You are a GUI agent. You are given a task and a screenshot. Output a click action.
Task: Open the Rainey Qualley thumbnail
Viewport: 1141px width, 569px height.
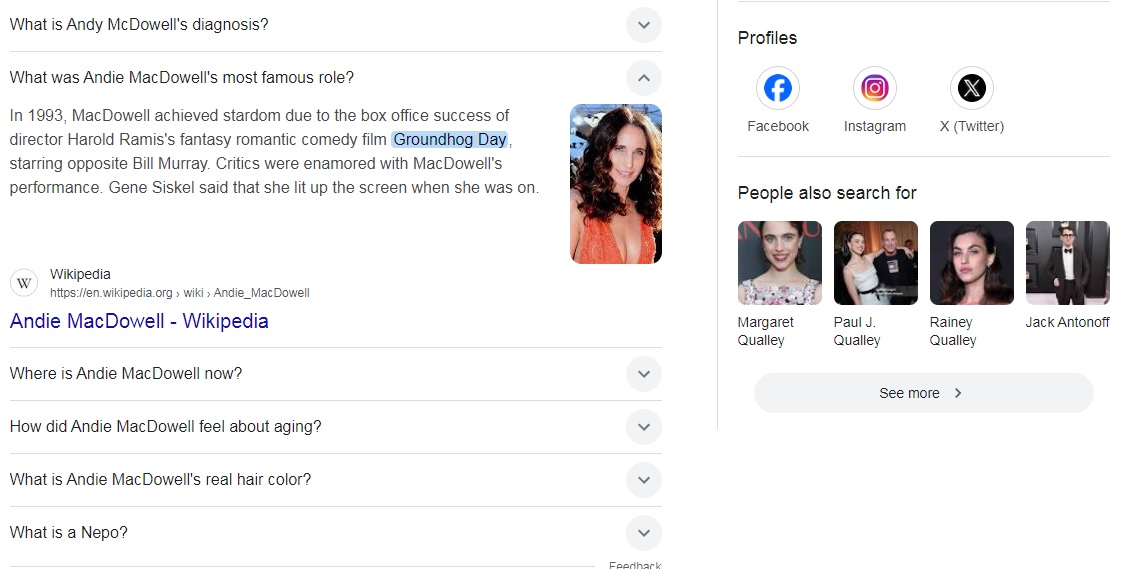[971, 263]
